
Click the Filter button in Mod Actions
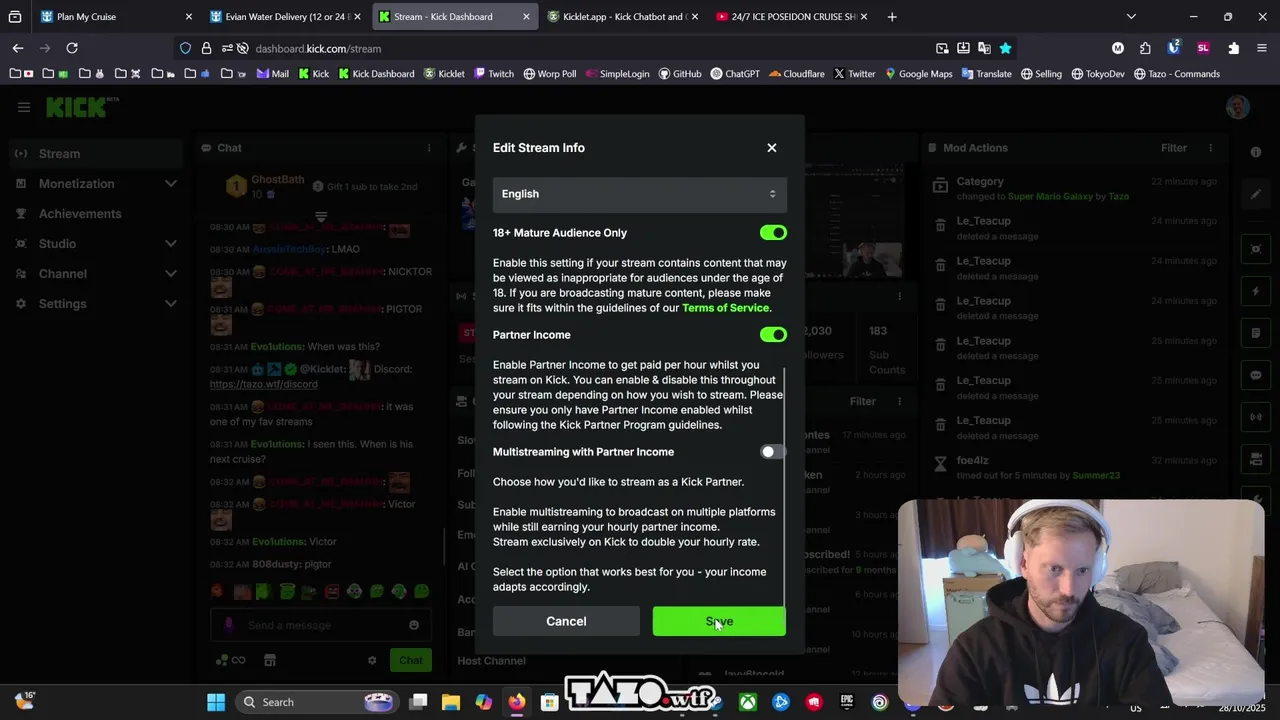coord(1174,148)
